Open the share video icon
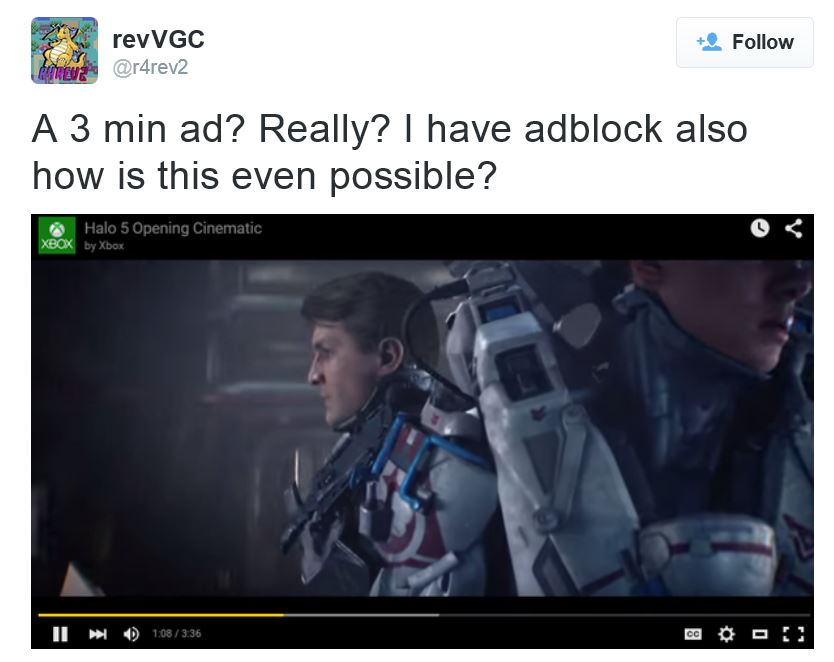 click(794, 228)
